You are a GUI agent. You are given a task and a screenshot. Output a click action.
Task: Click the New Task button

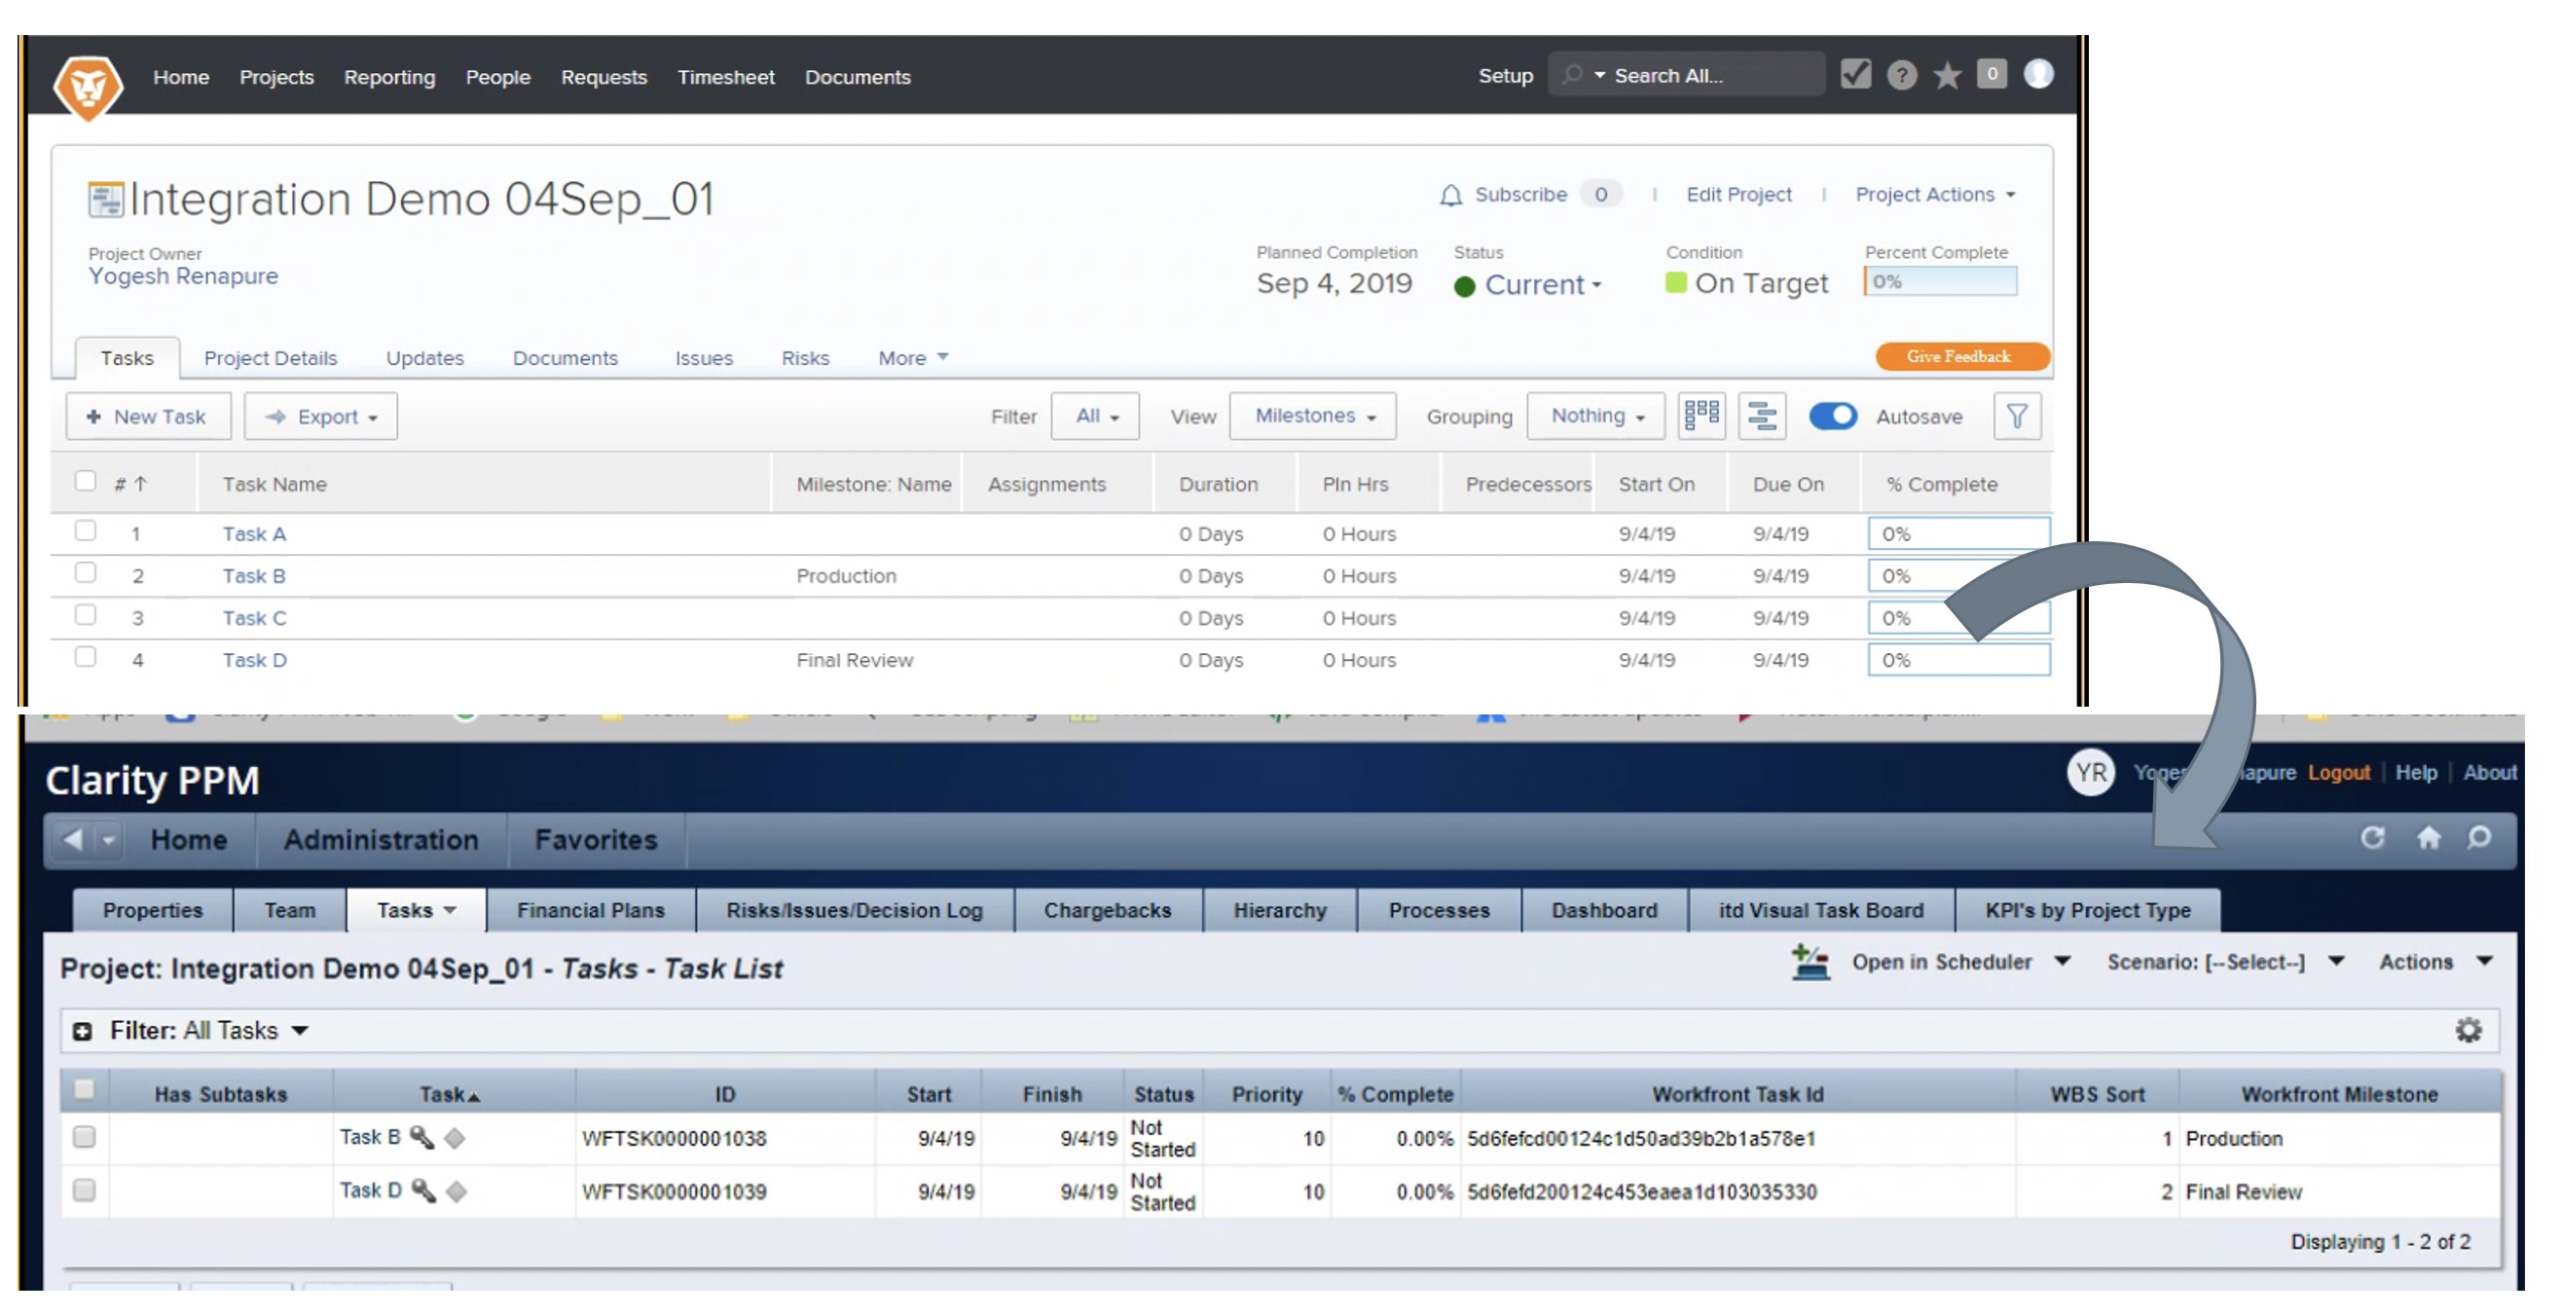click(x=148, y=416)
